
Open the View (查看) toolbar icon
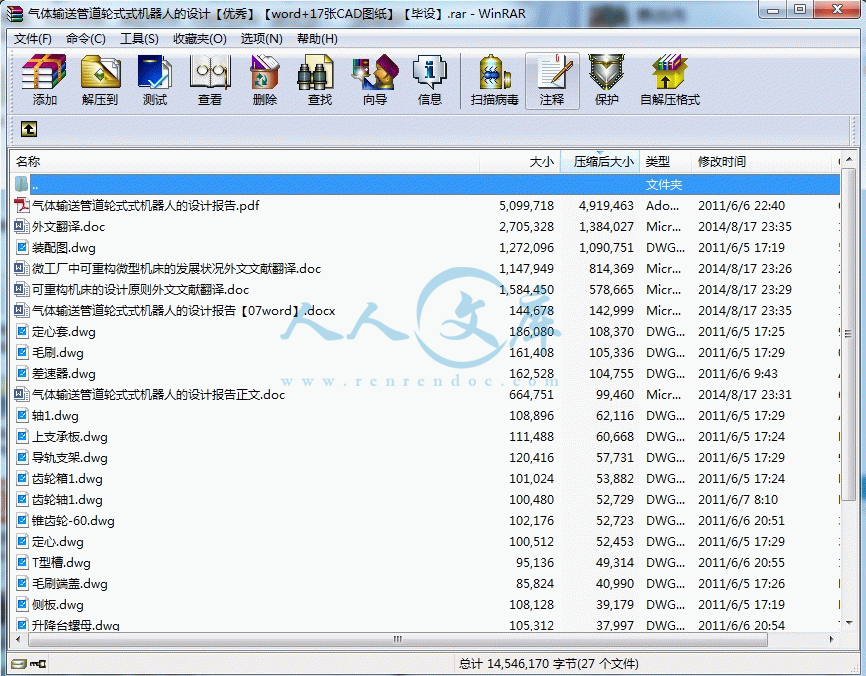[x=210, y=81]
